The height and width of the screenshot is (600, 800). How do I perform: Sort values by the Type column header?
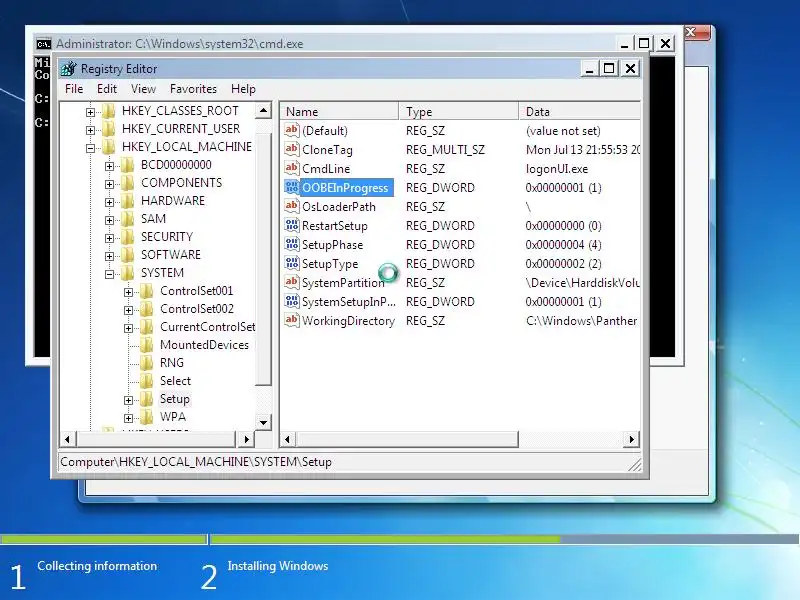point(459,111)
